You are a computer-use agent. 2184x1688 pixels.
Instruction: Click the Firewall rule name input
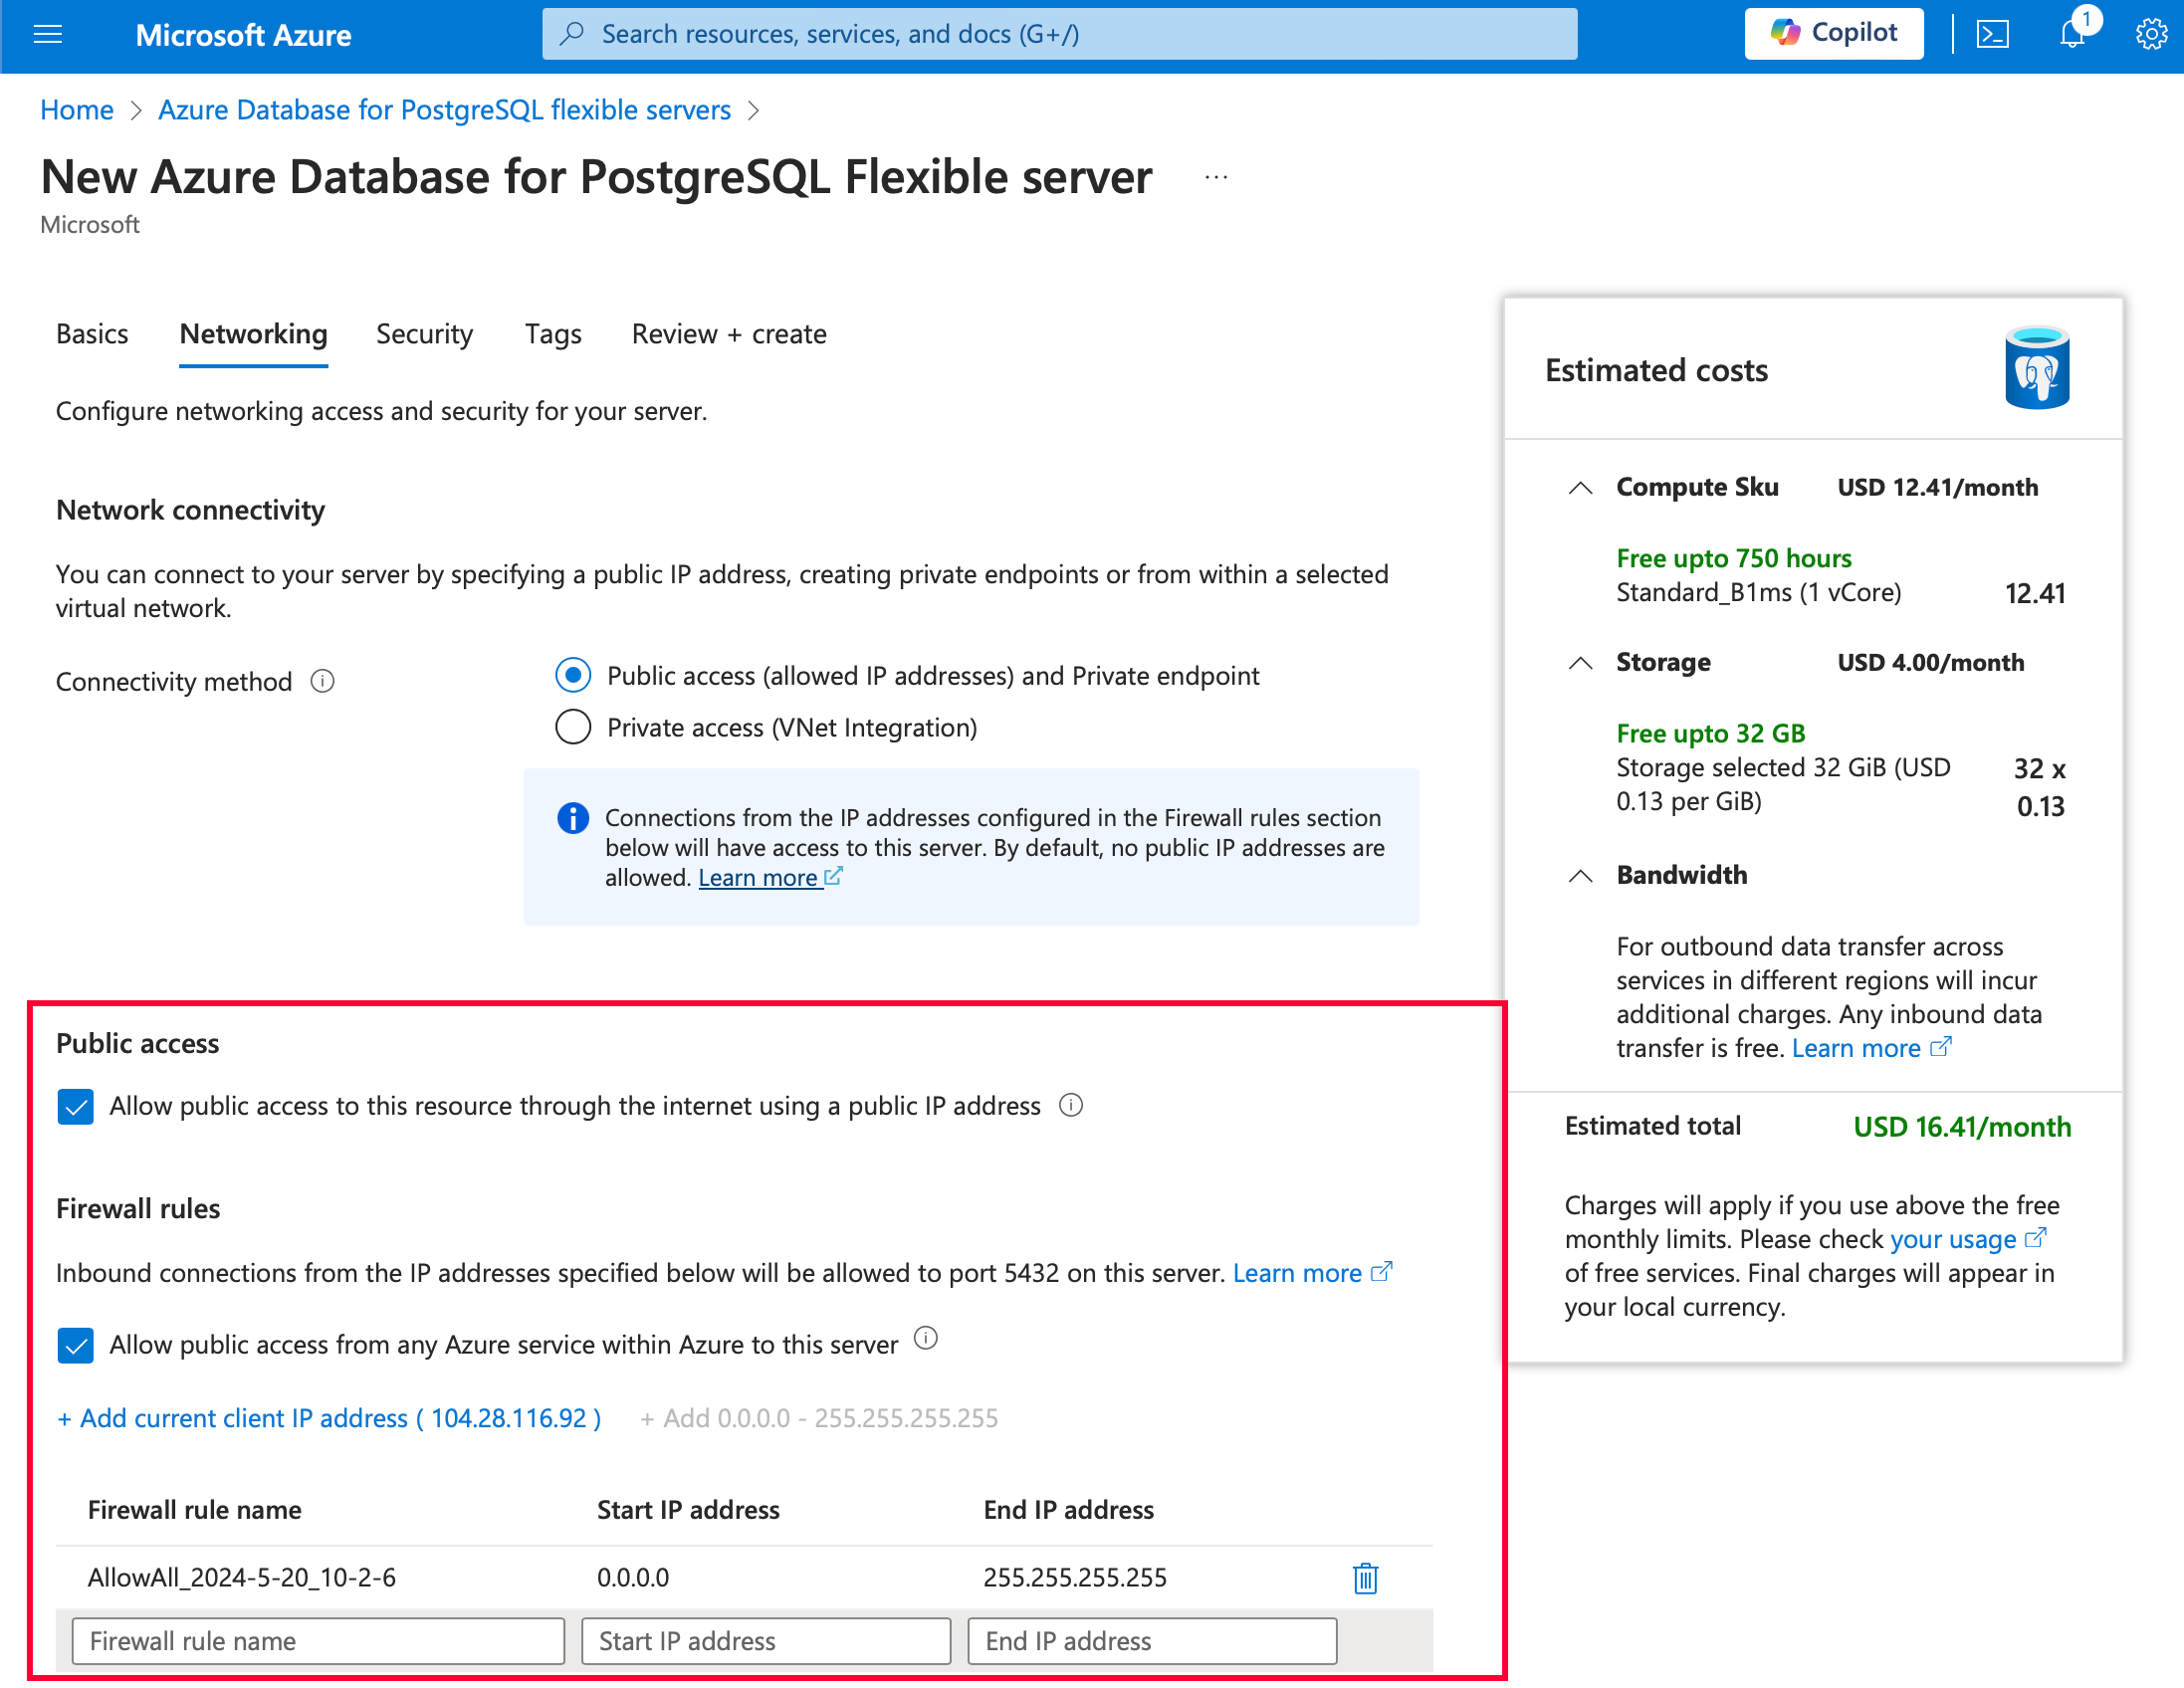pos(318,1641)
